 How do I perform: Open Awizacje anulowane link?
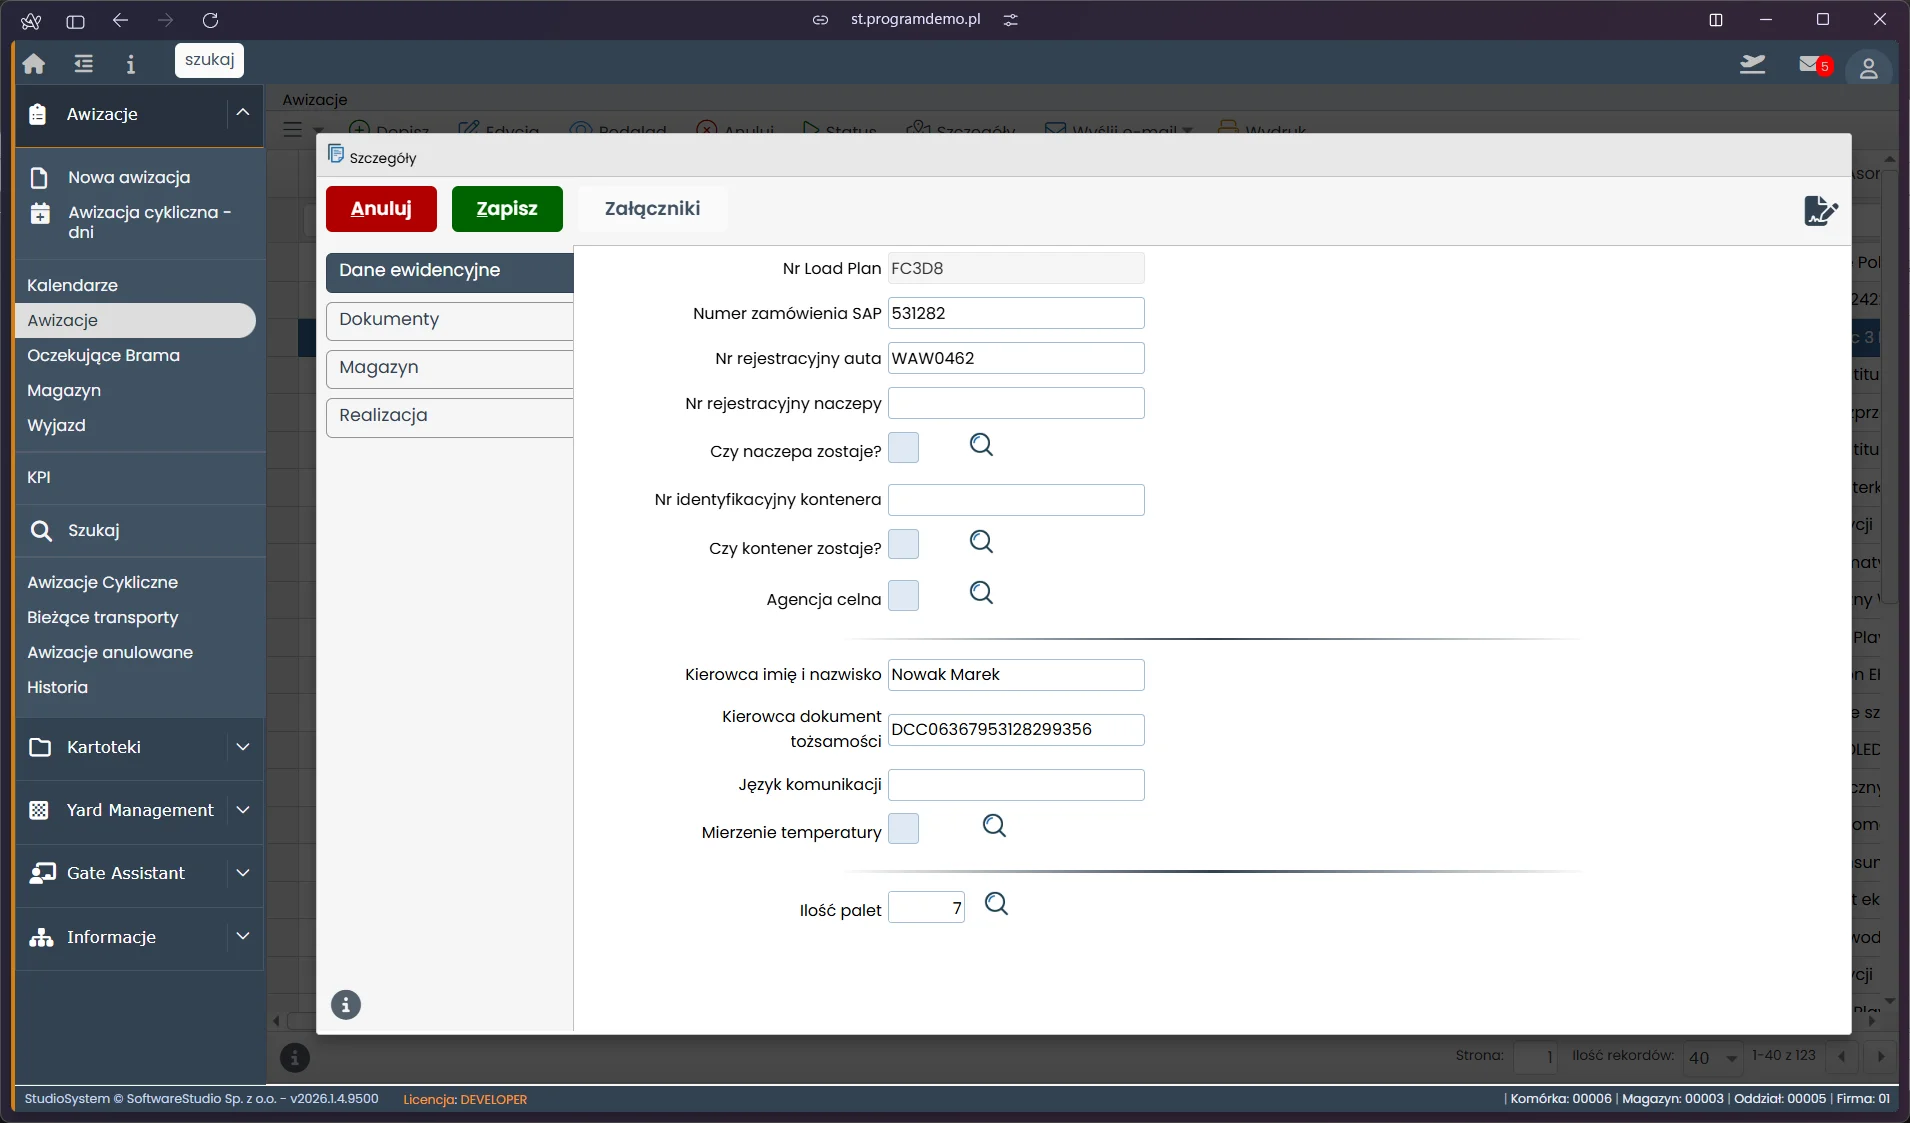tap(110, 653)
